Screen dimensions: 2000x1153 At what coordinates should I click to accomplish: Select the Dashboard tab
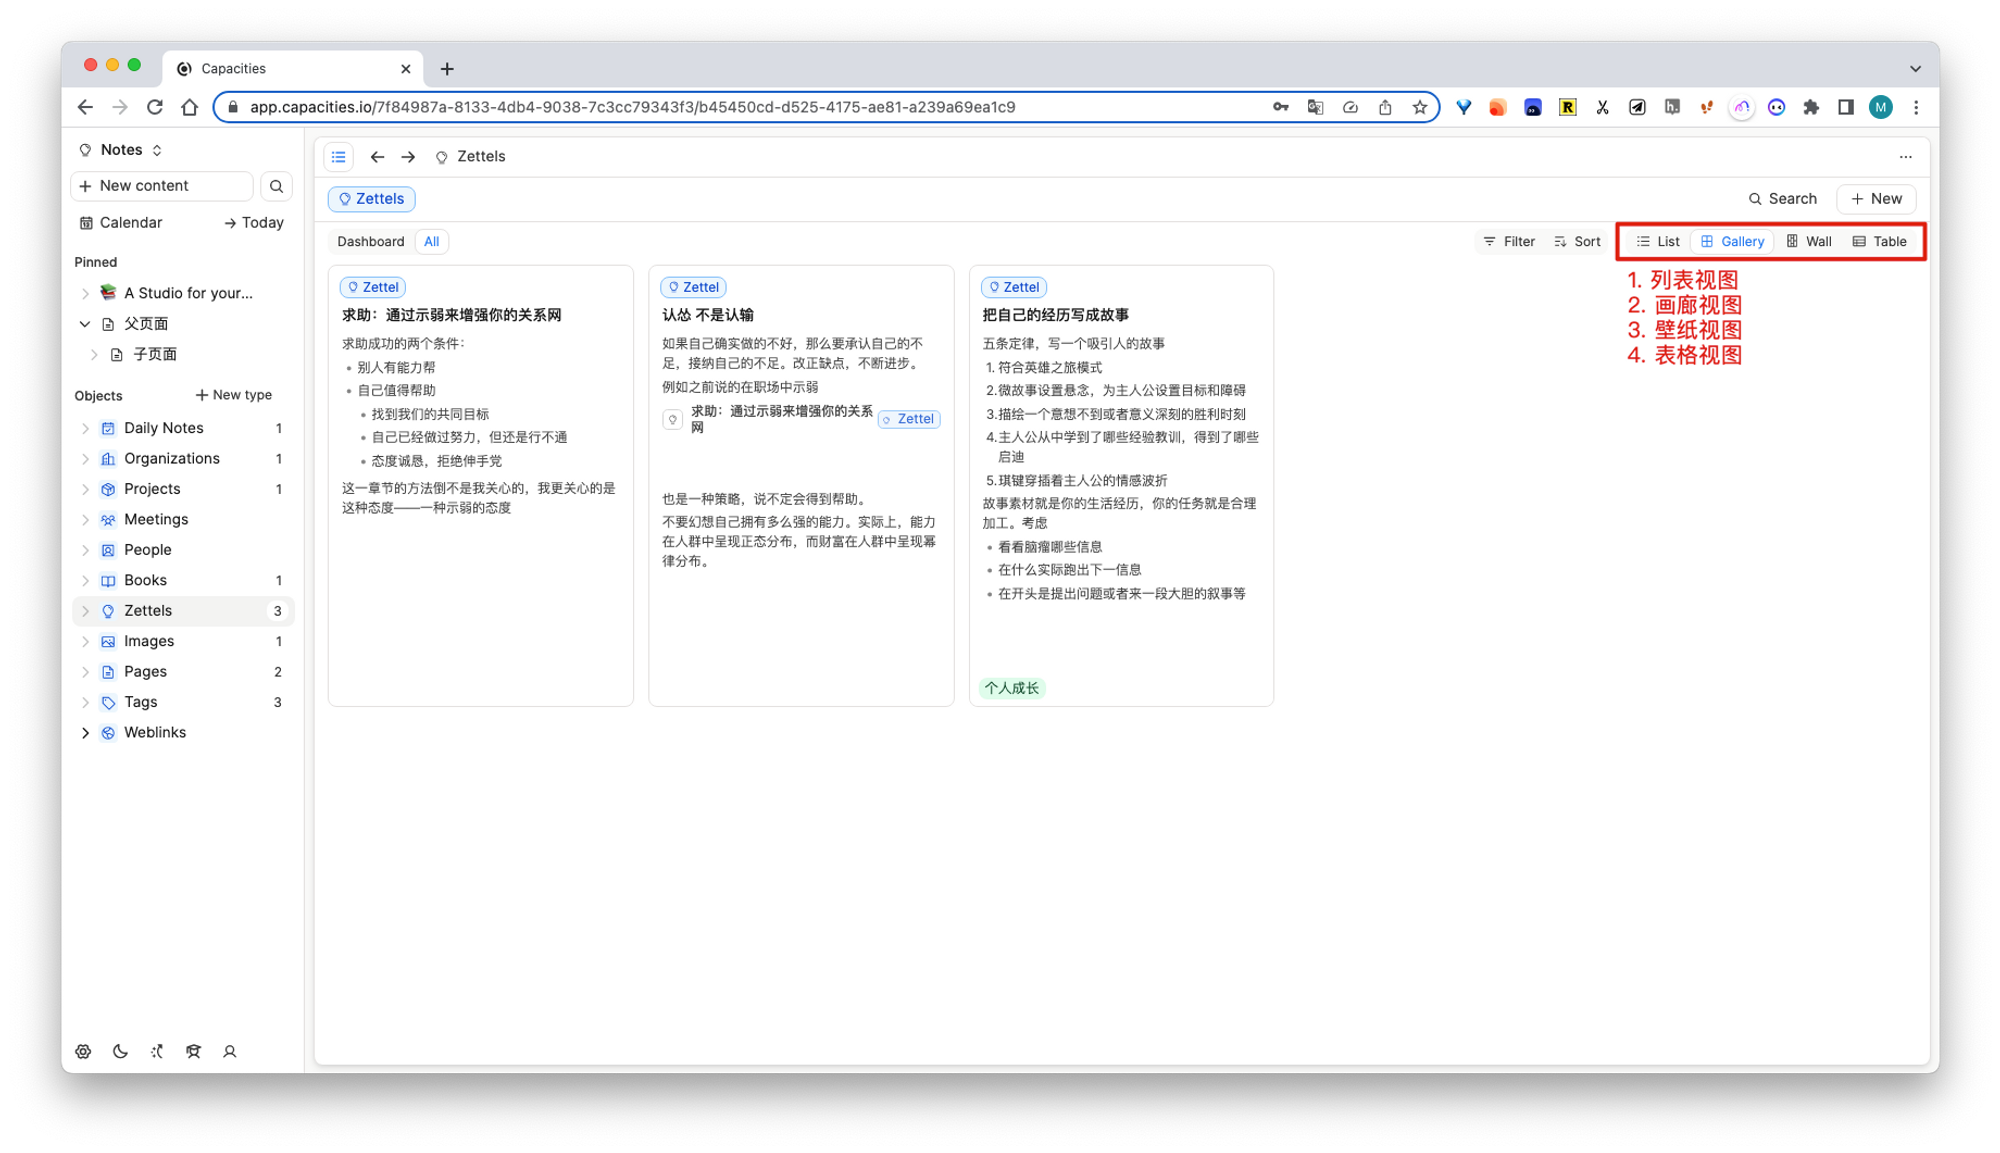[370, 241]
